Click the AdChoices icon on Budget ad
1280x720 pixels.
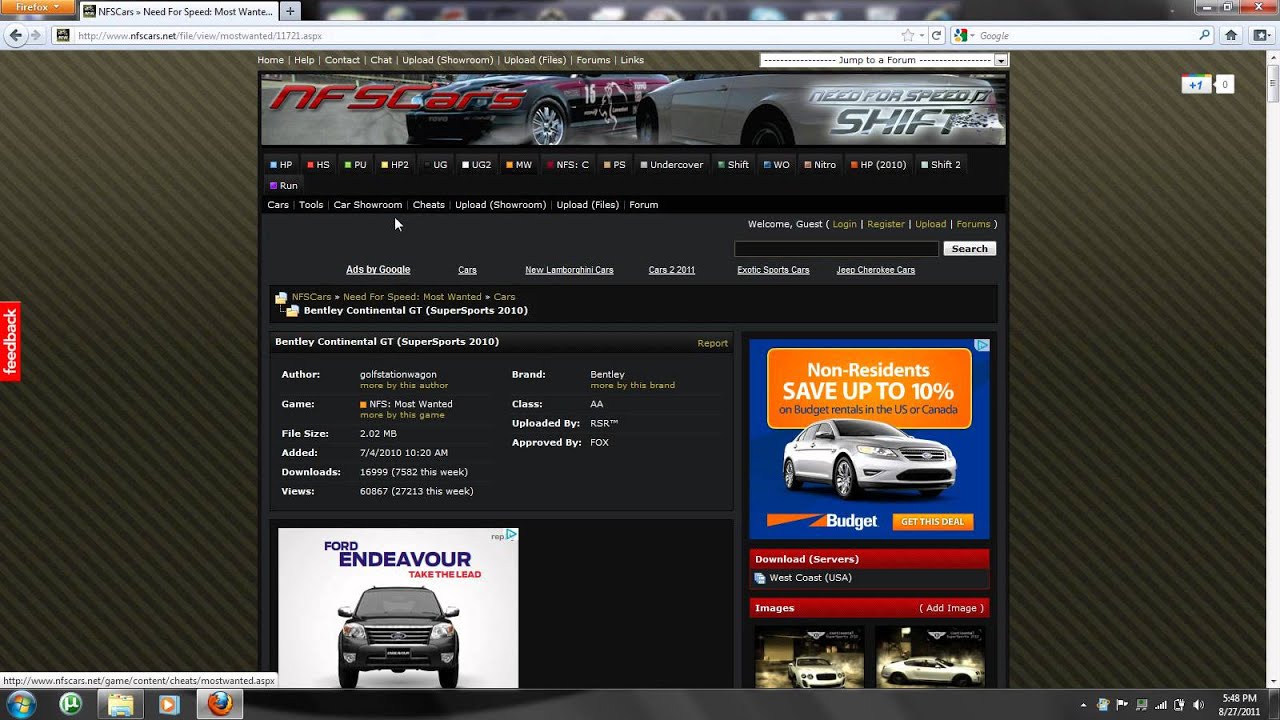(x=982, y=345)
